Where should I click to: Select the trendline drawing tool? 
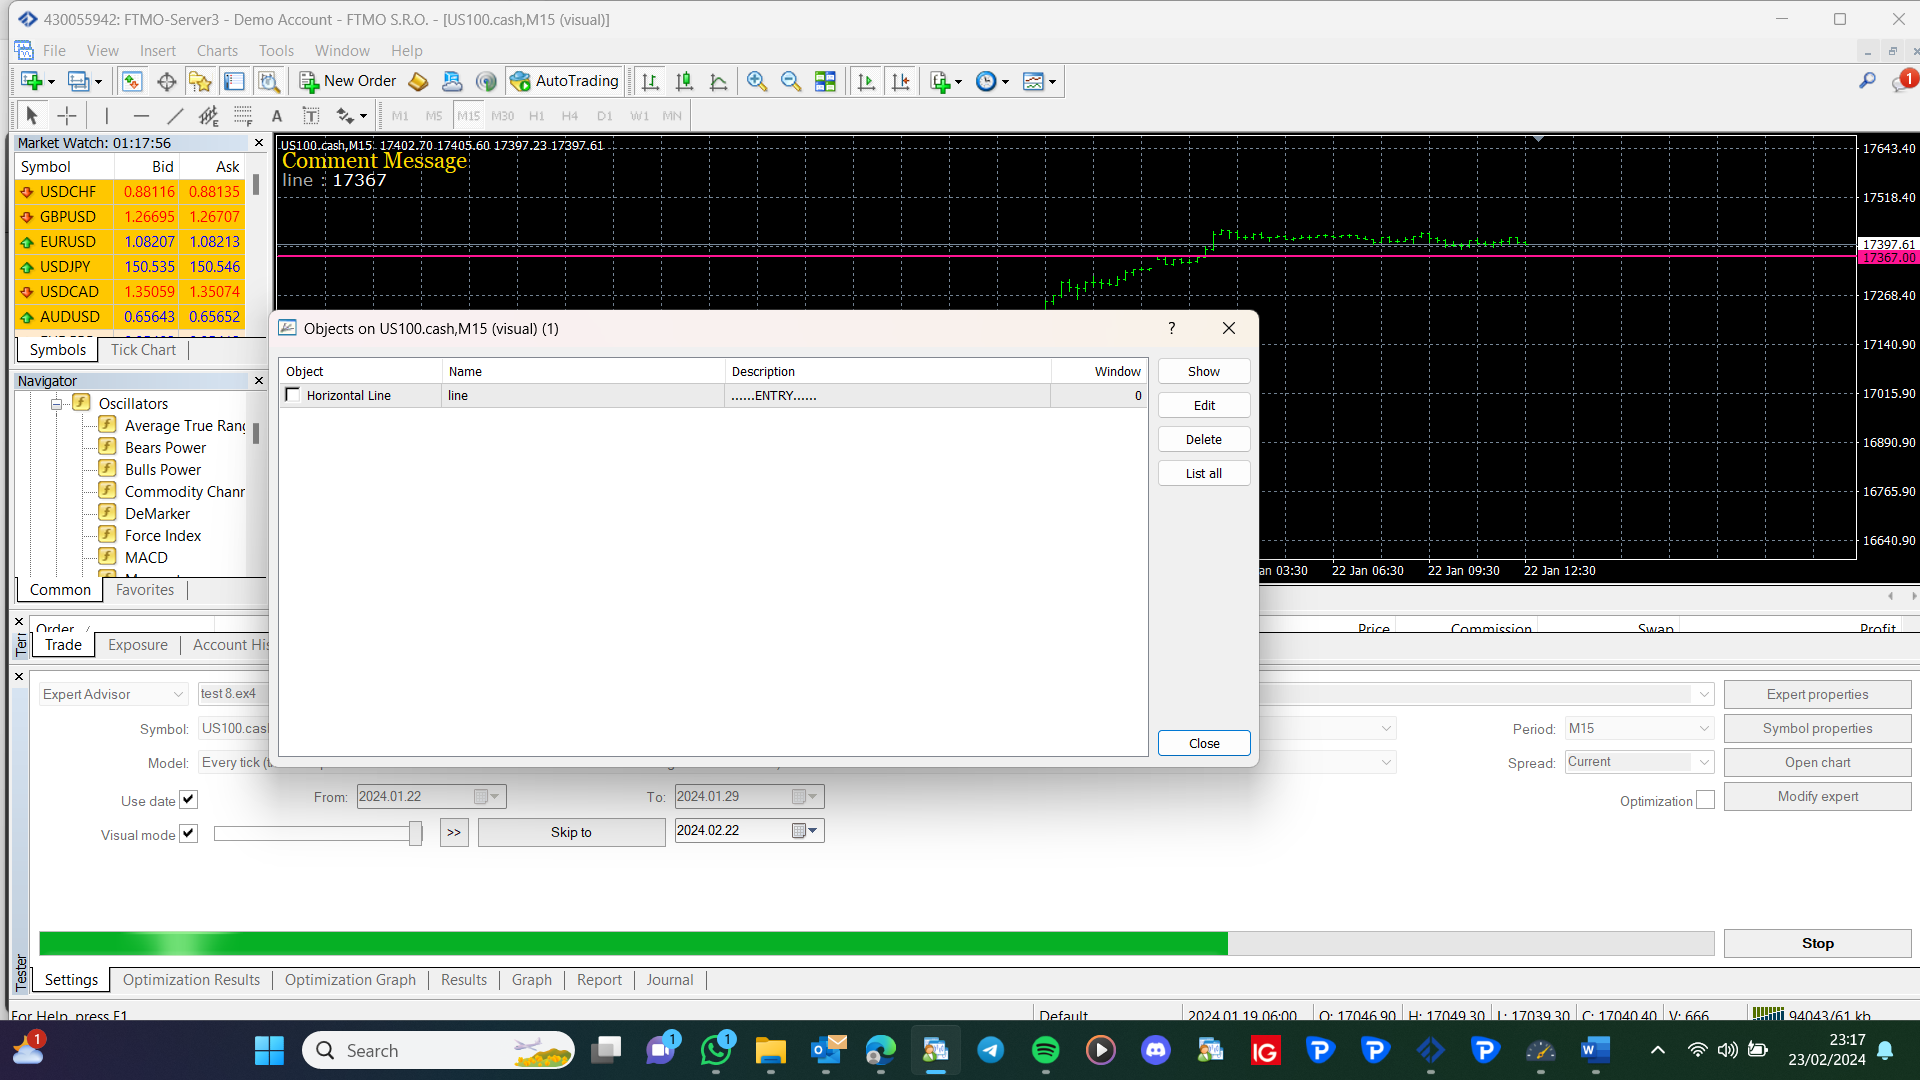pyautogui.click(x=175, y=116)
